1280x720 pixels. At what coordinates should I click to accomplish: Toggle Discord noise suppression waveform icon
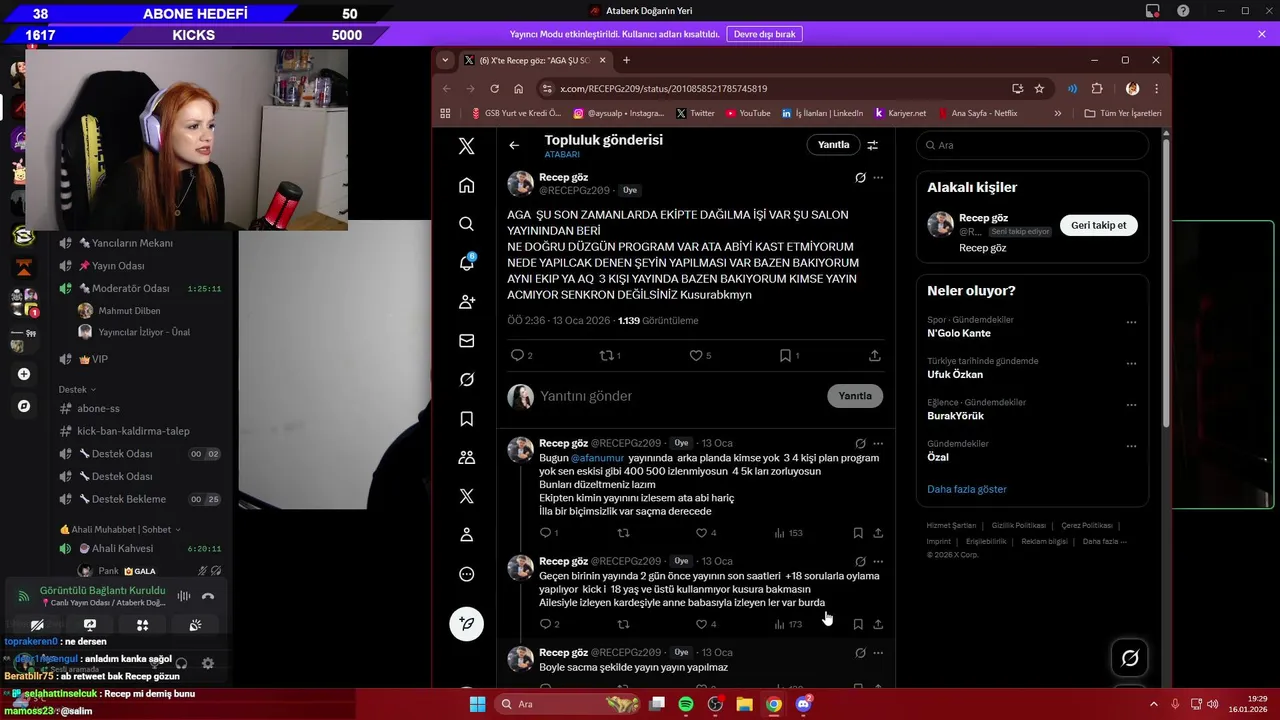[184, 596]
